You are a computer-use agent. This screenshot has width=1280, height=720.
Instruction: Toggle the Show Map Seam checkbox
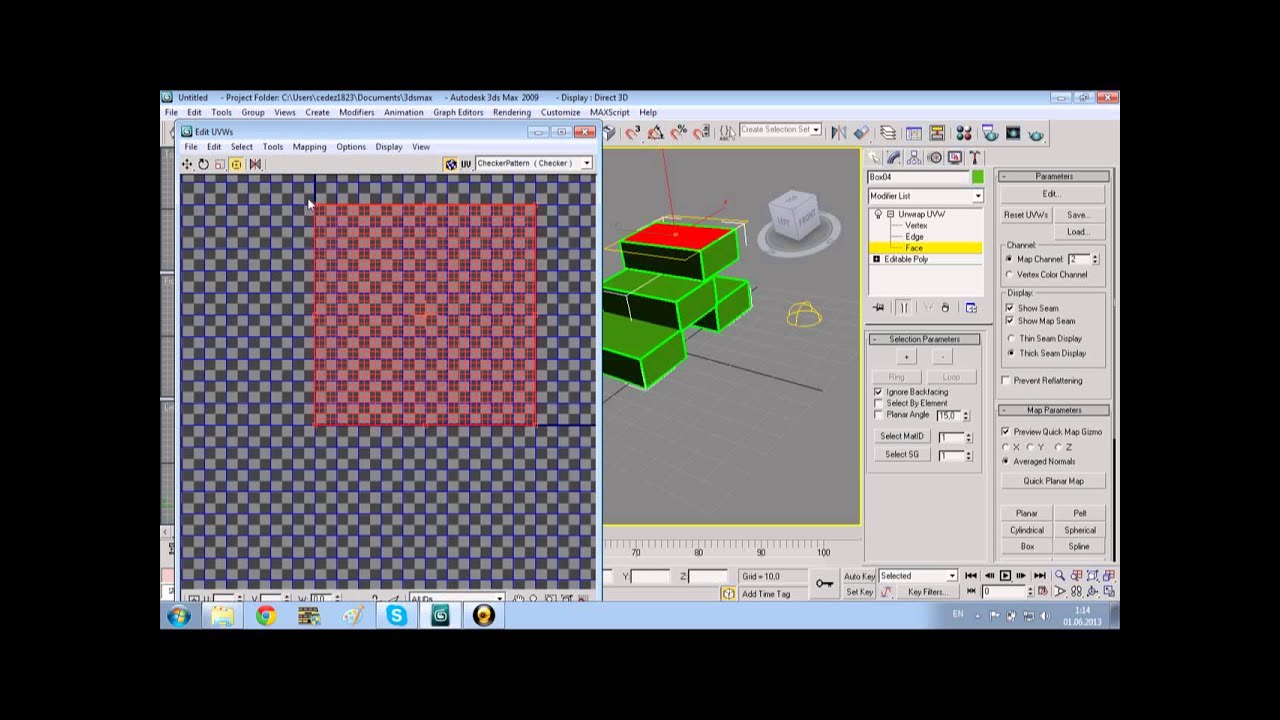[1009, 321]
